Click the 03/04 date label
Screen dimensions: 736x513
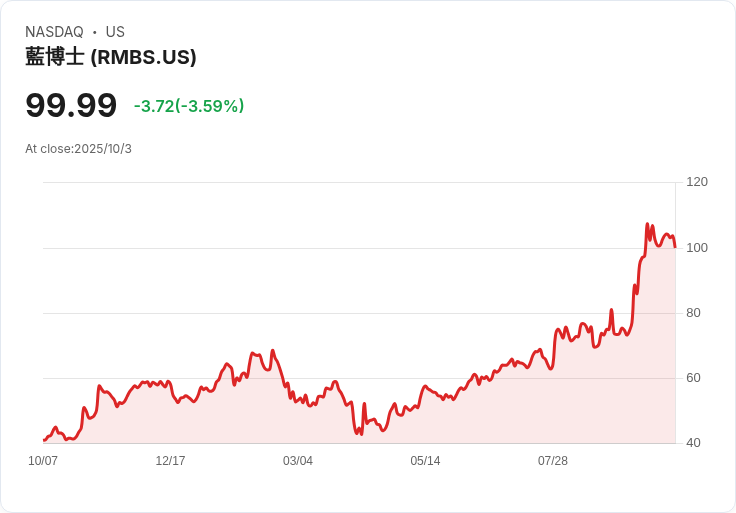click(298, 461)
